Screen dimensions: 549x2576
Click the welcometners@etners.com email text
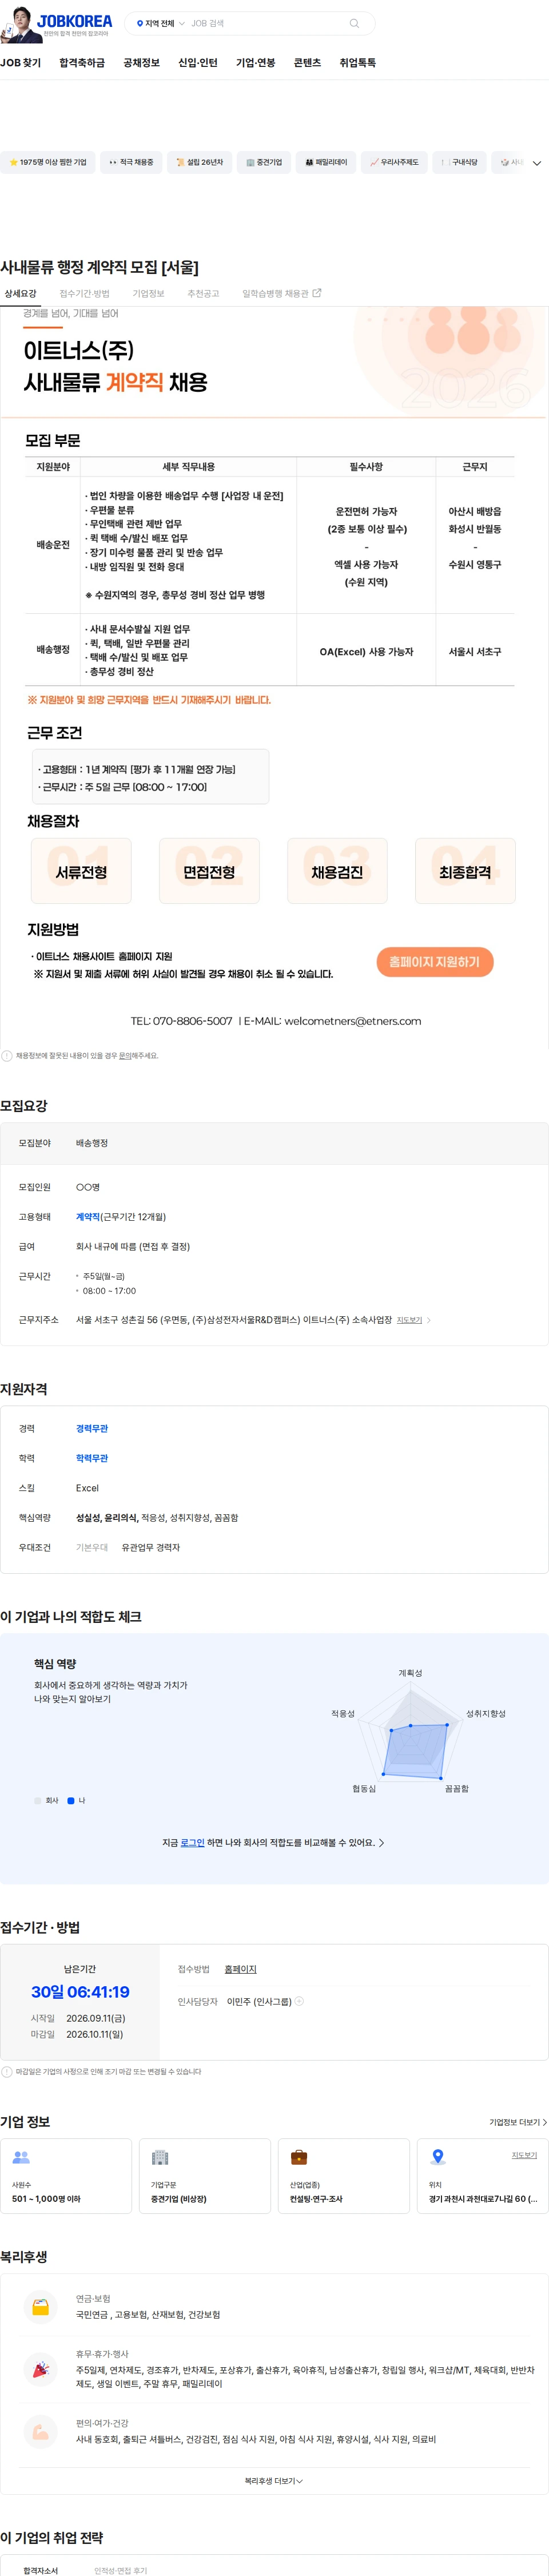click(x=353, y=1021)
